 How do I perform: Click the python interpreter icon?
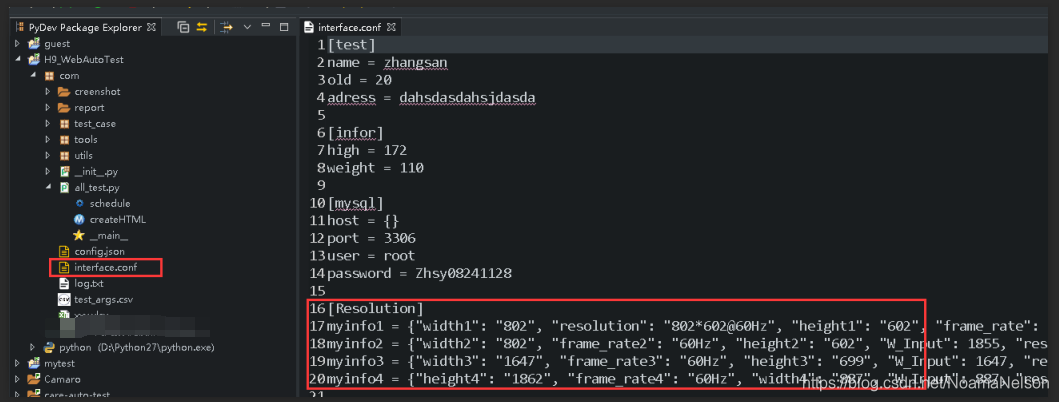point(49,347)
